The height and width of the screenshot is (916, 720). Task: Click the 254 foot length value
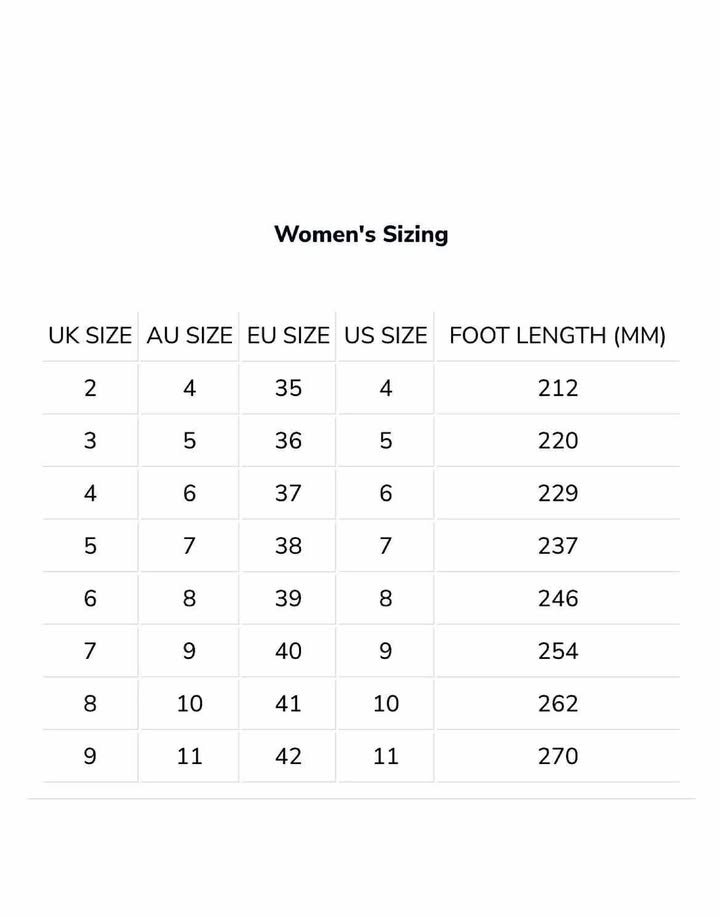(558, 651)
